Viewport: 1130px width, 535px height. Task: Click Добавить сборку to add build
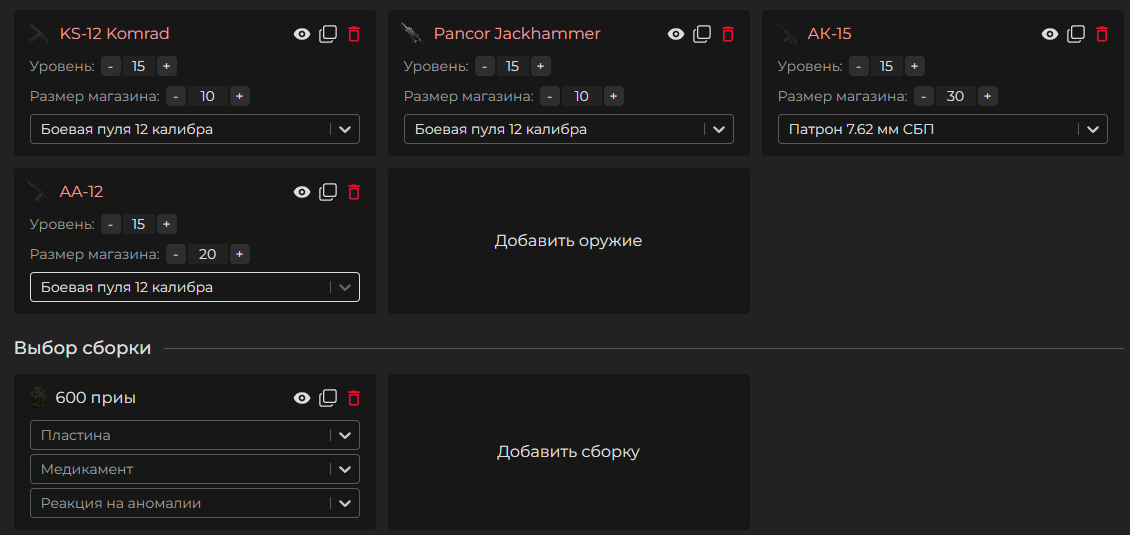[x=568, y=452]
